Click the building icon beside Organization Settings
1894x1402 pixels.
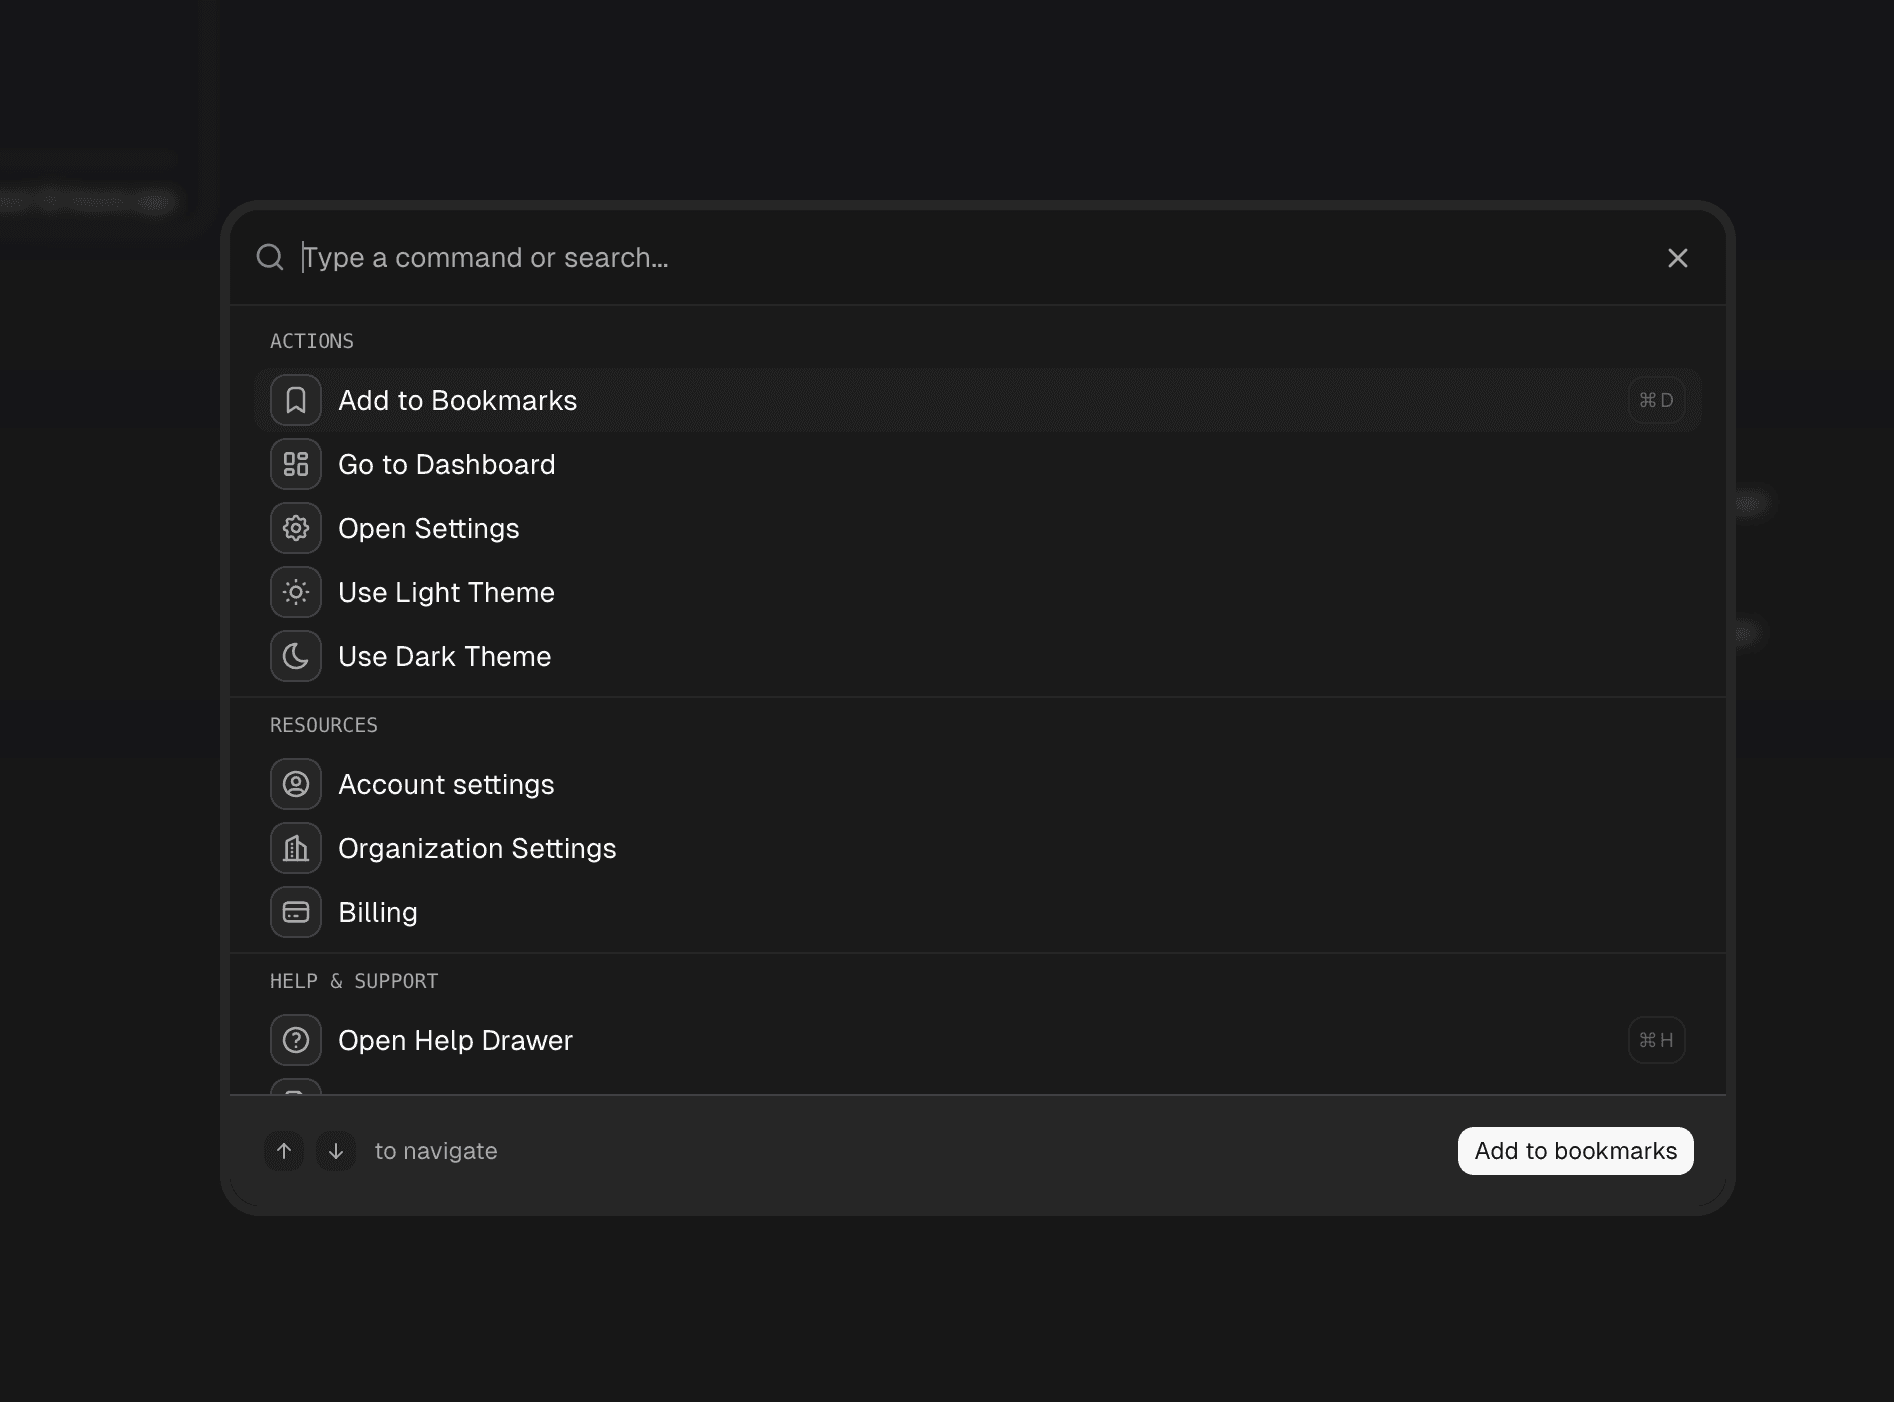[295, 848]
